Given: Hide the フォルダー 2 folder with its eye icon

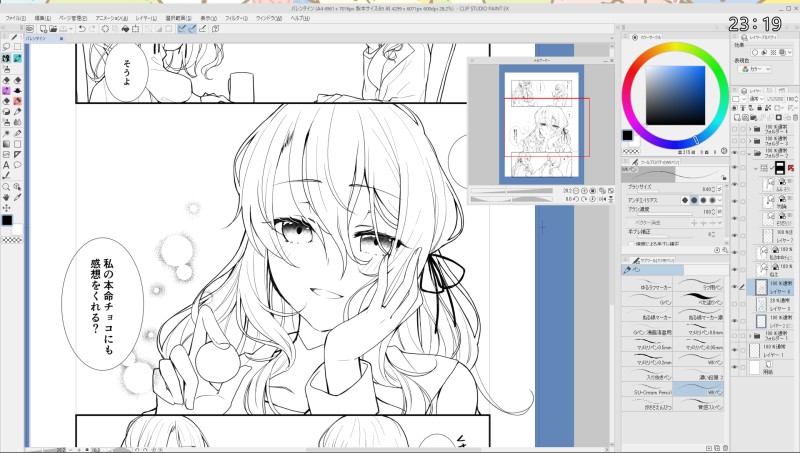Looking at the screenshot, I should pyautogui.click(x=735, y=153).
